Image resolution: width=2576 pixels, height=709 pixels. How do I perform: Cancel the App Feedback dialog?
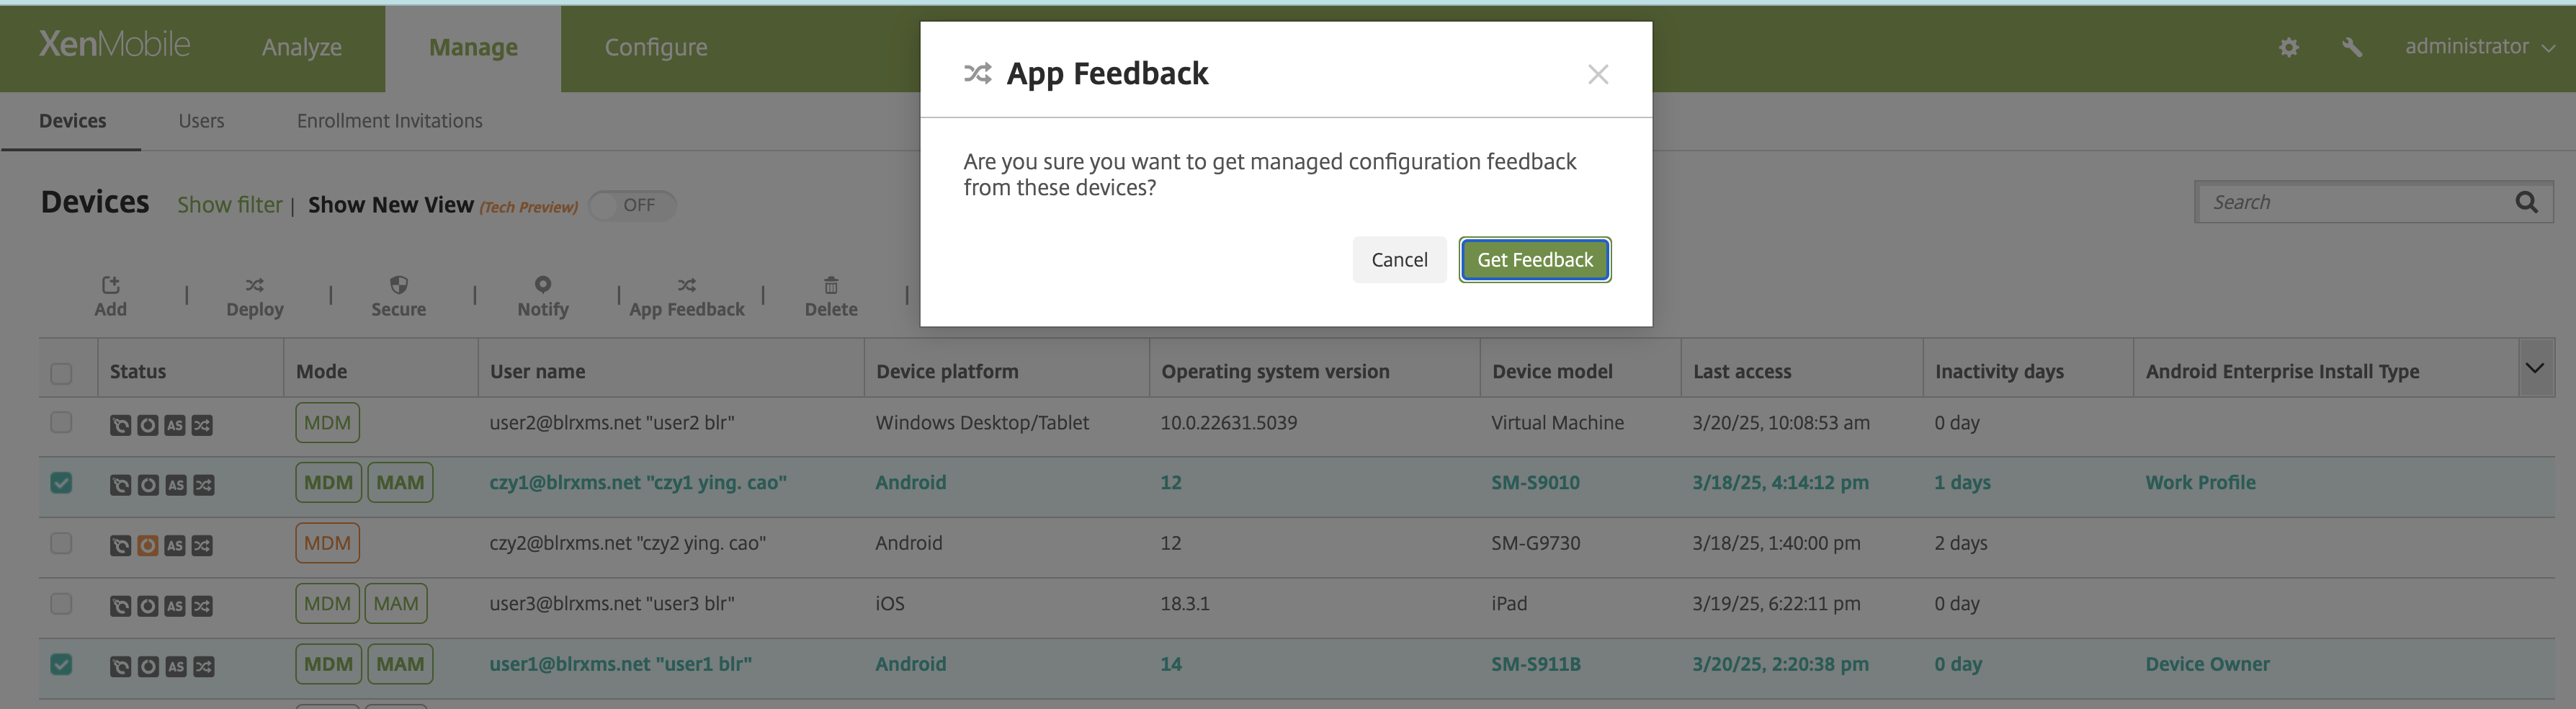click(1398, 260)
